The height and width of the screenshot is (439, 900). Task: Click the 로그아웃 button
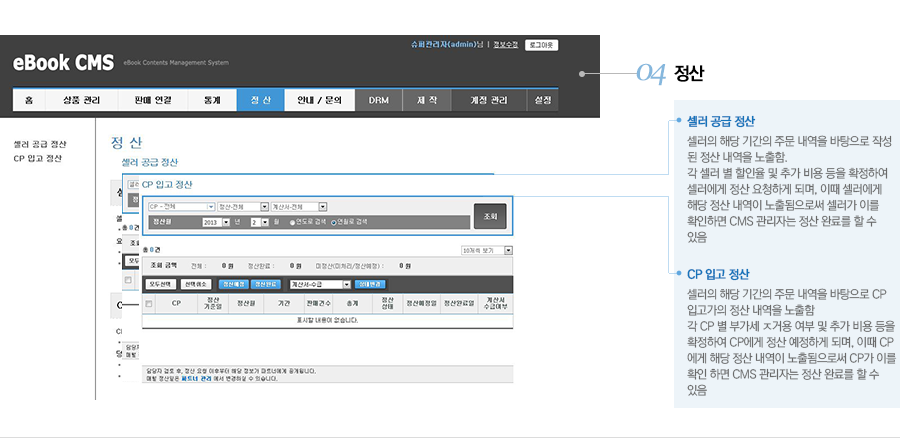(x=541, y=45)
